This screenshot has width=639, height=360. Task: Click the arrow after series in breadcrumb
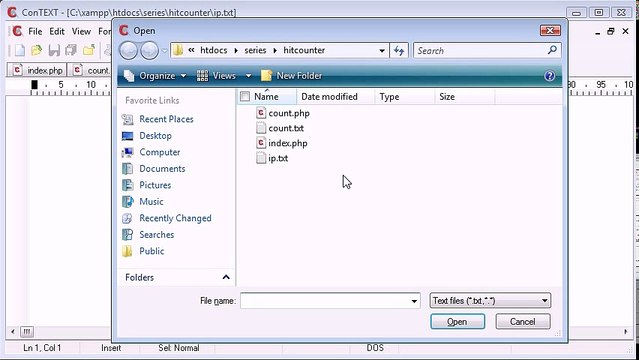pyautogui.click(x=275, y=51)
